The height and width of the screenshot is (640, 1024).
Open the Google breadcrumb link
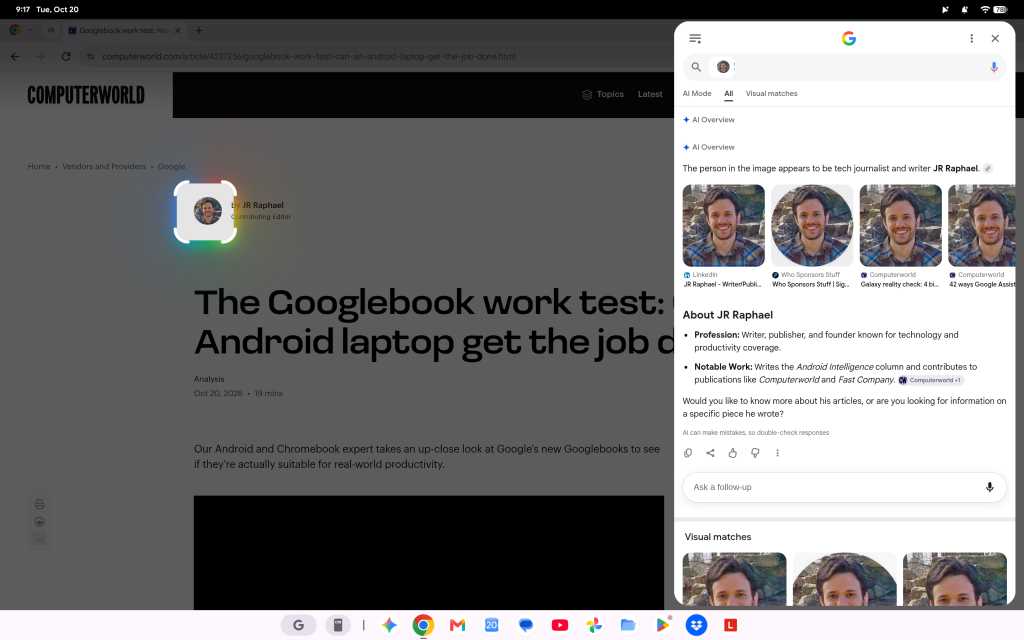tap(171, 167)
